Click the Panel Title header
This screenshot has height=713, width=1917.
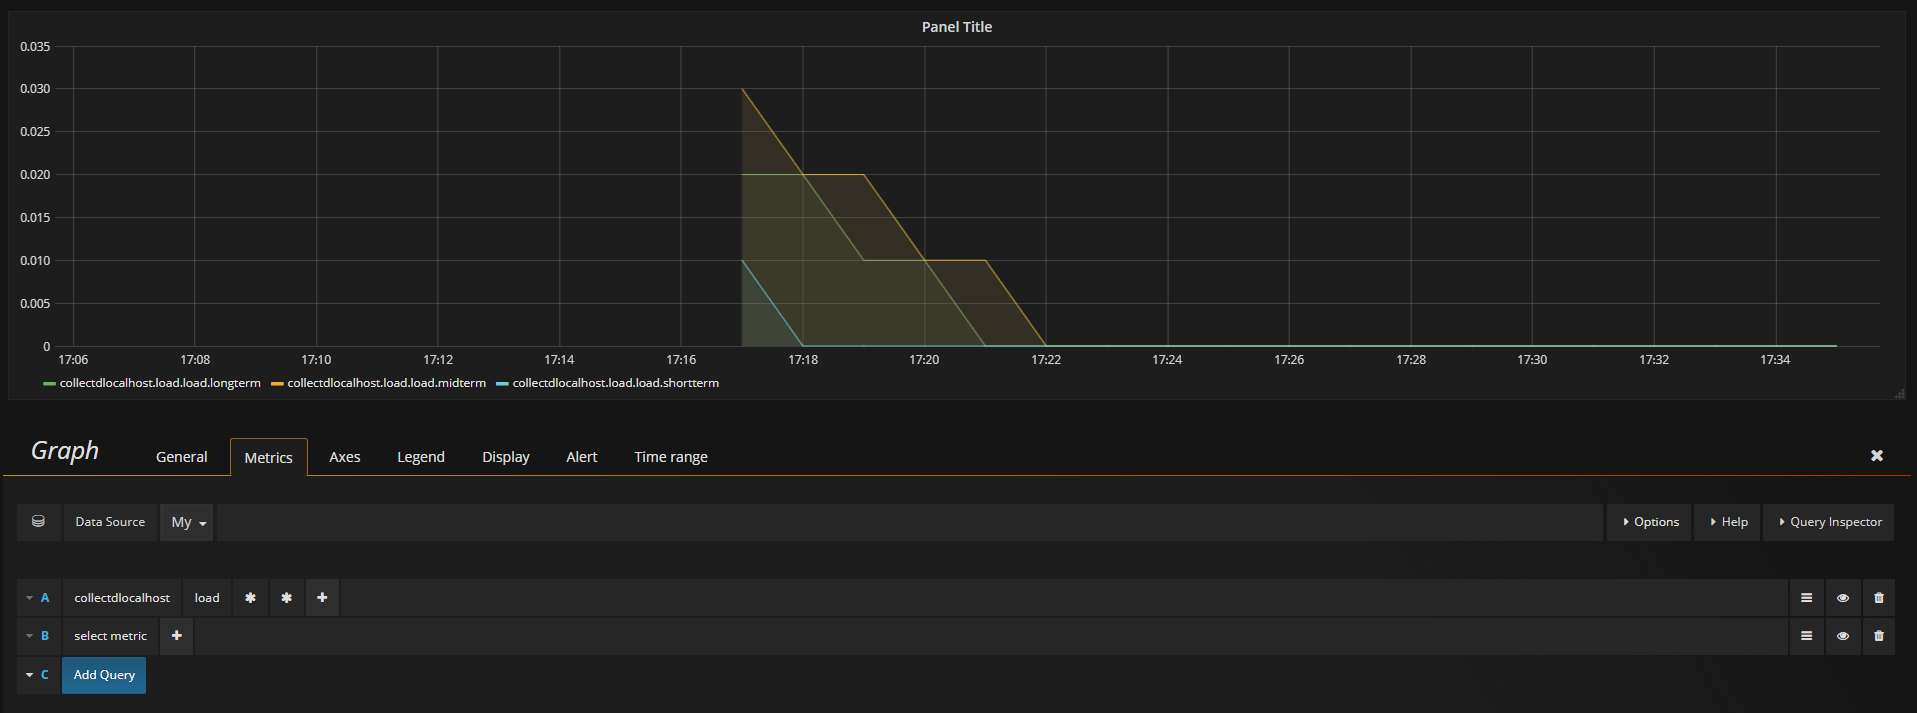coord(957,27)
